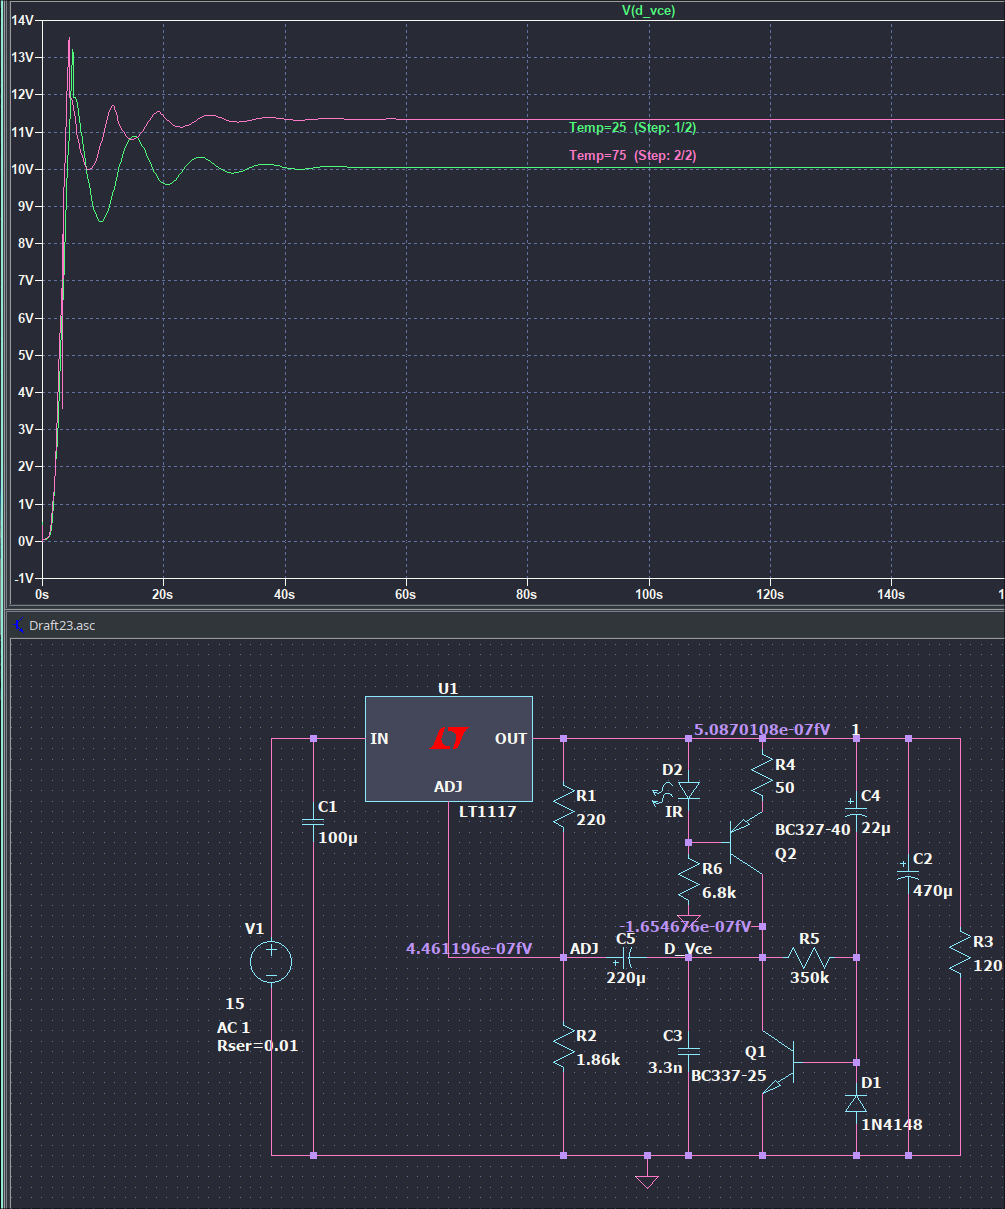The height and width of the screenshot is (1209, 1005).
Task: Click the -1V label on vertical axis
Action: pyautogui.click(x=25, y=578)
